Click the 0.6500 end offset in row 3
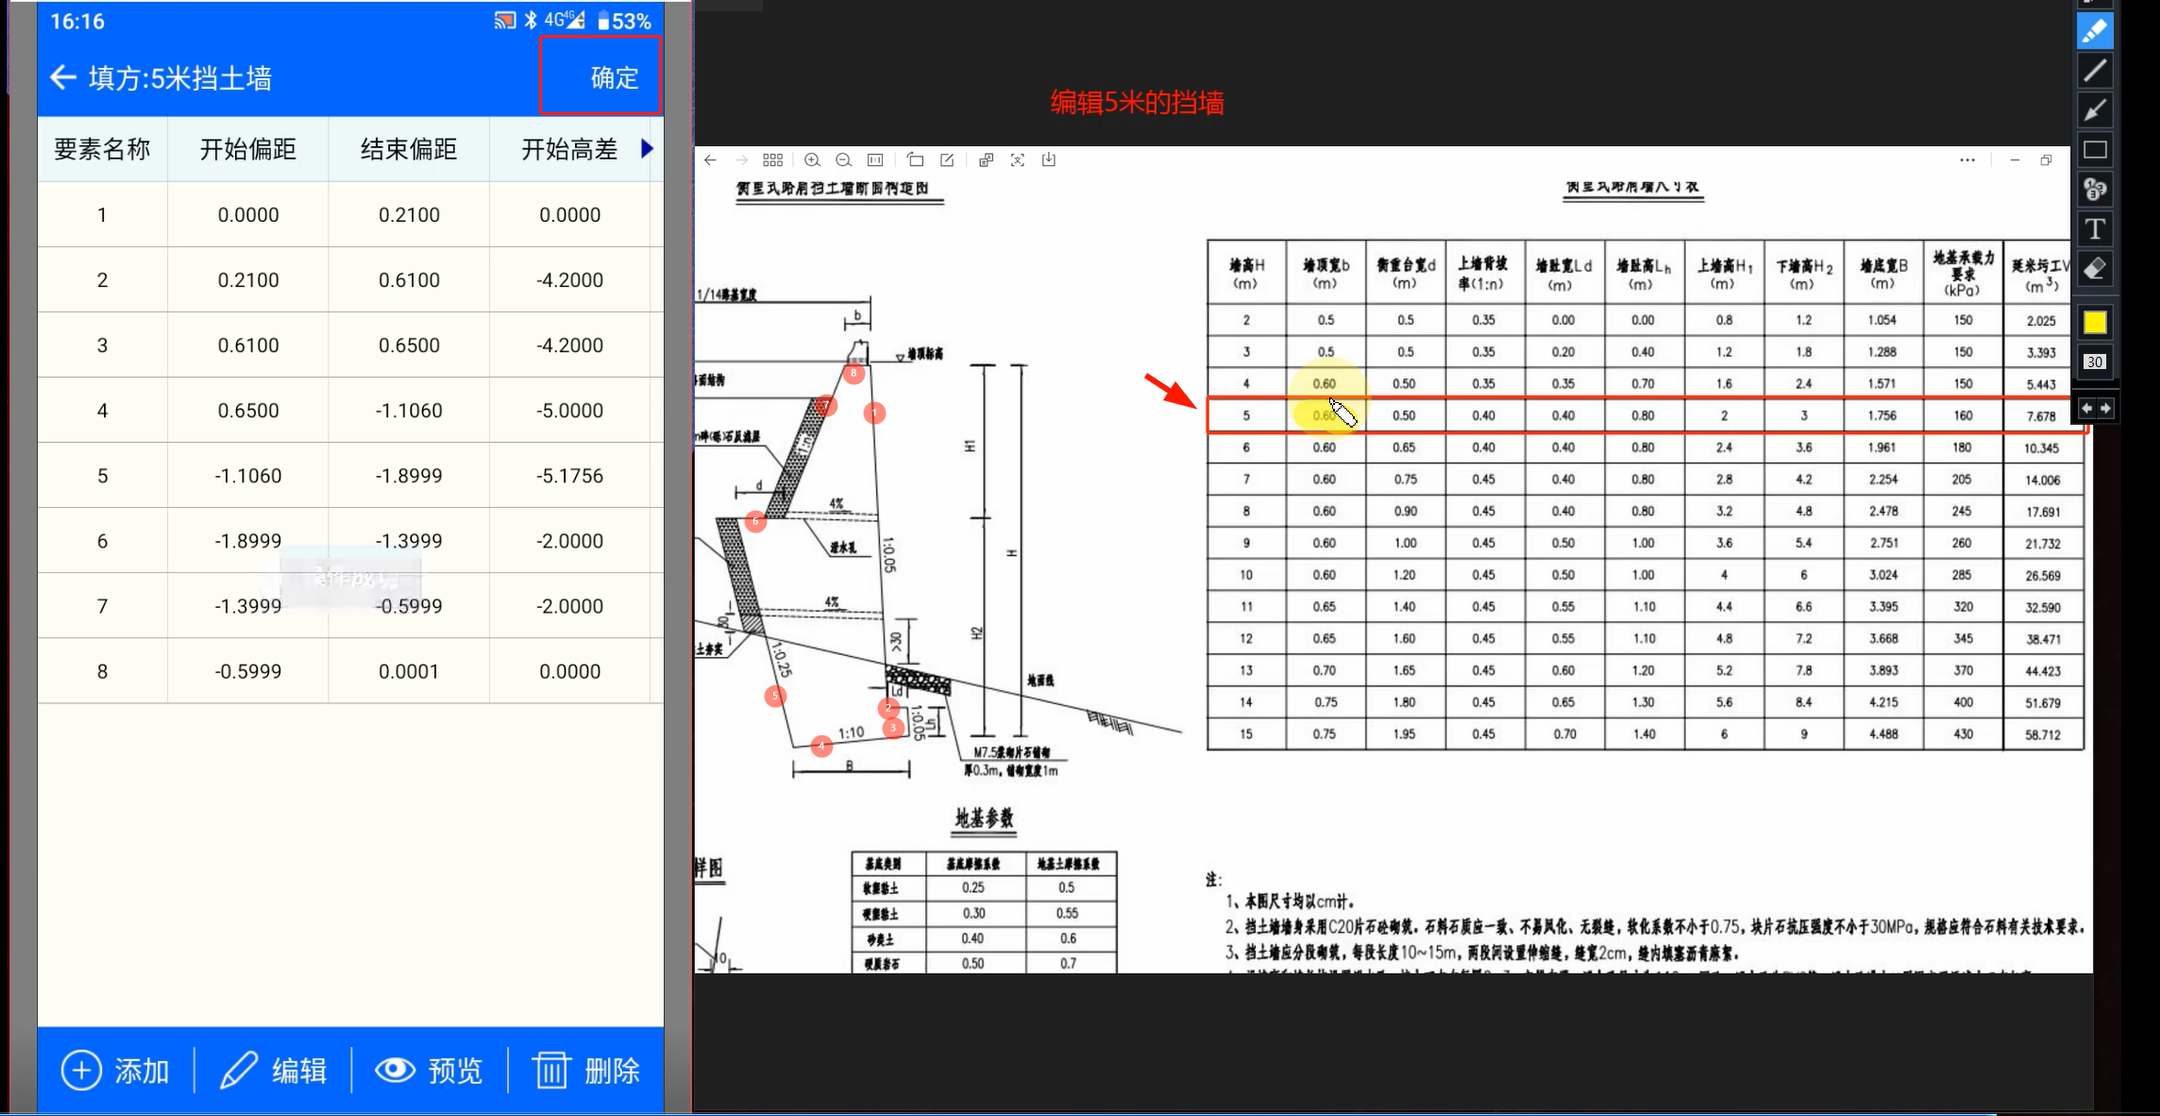The image size is (2160, 1116). 409,345
